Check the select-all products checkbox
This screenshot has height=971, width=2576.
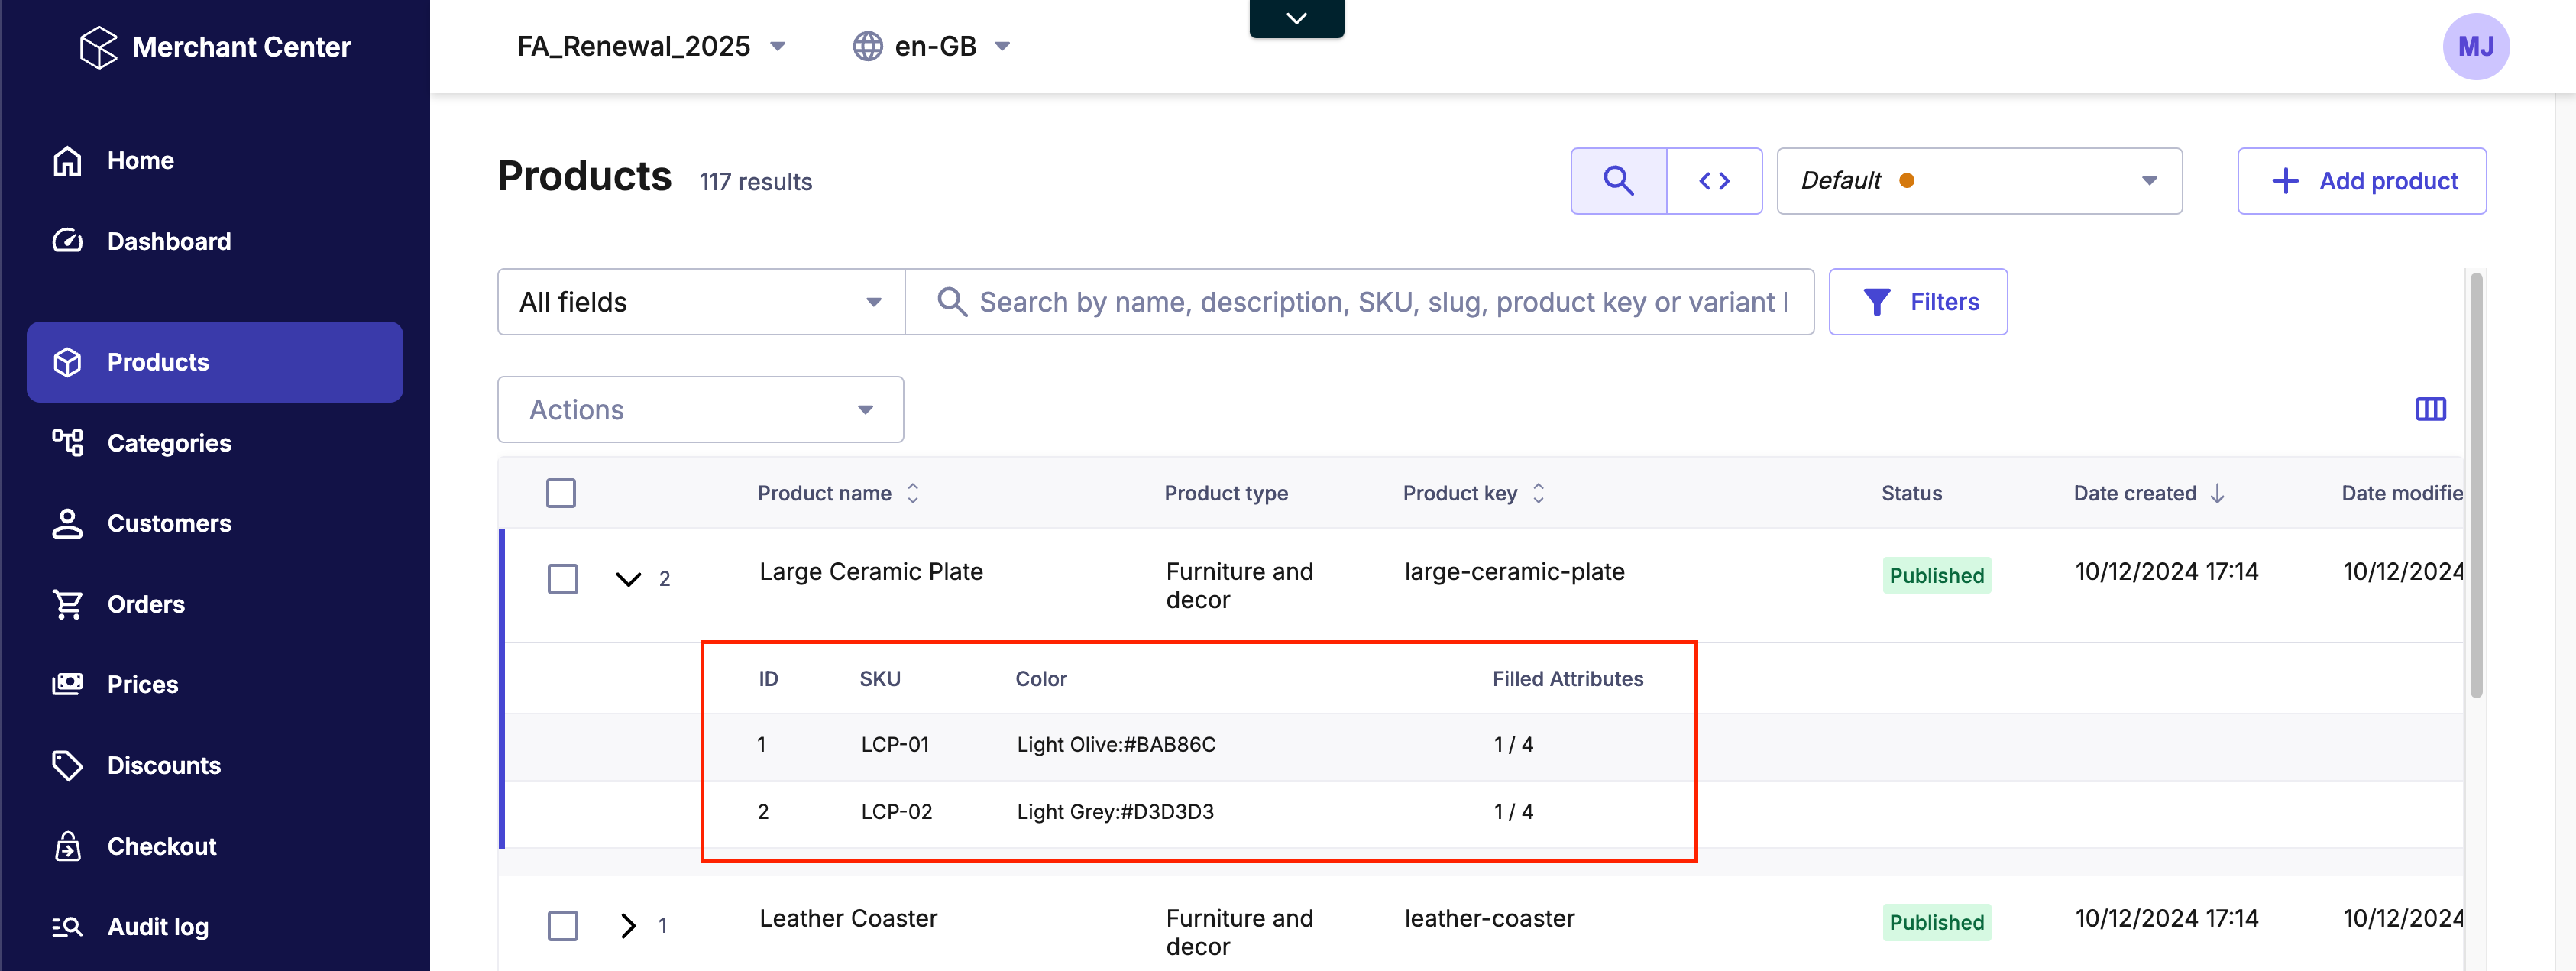click(x=561, y=493)
